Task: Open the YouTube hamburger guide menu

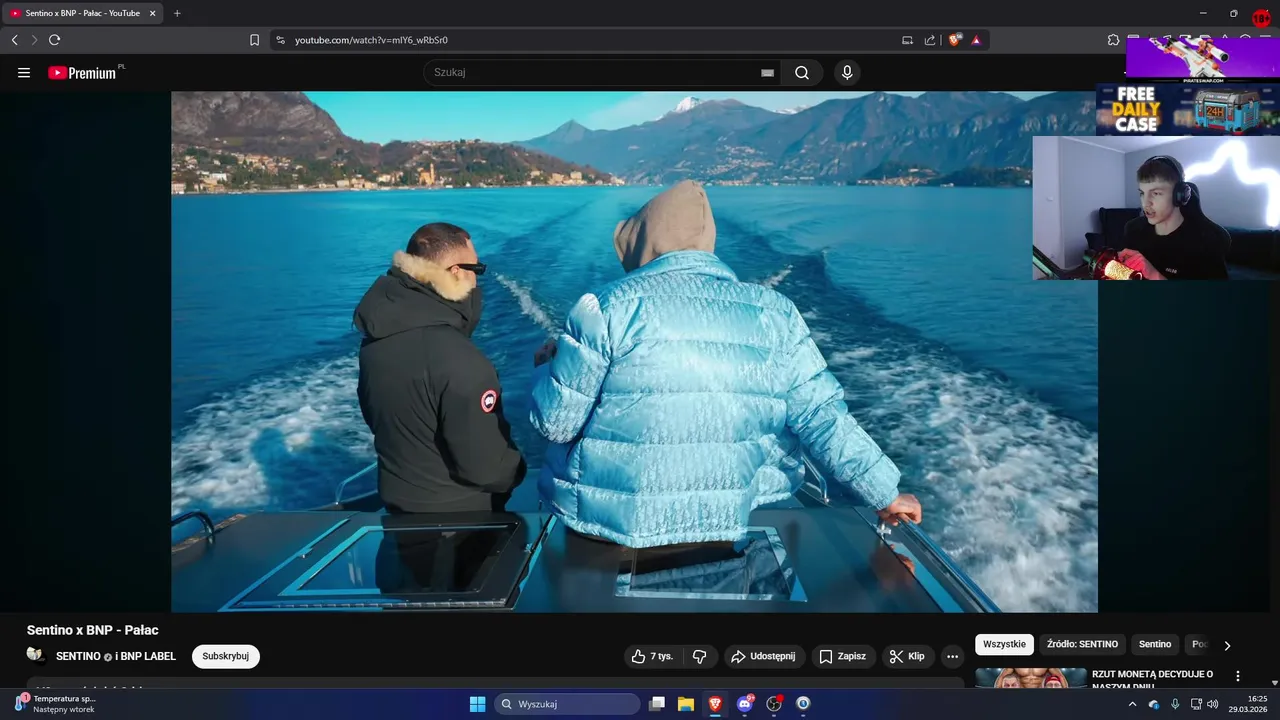Action: tap(24, 73)
